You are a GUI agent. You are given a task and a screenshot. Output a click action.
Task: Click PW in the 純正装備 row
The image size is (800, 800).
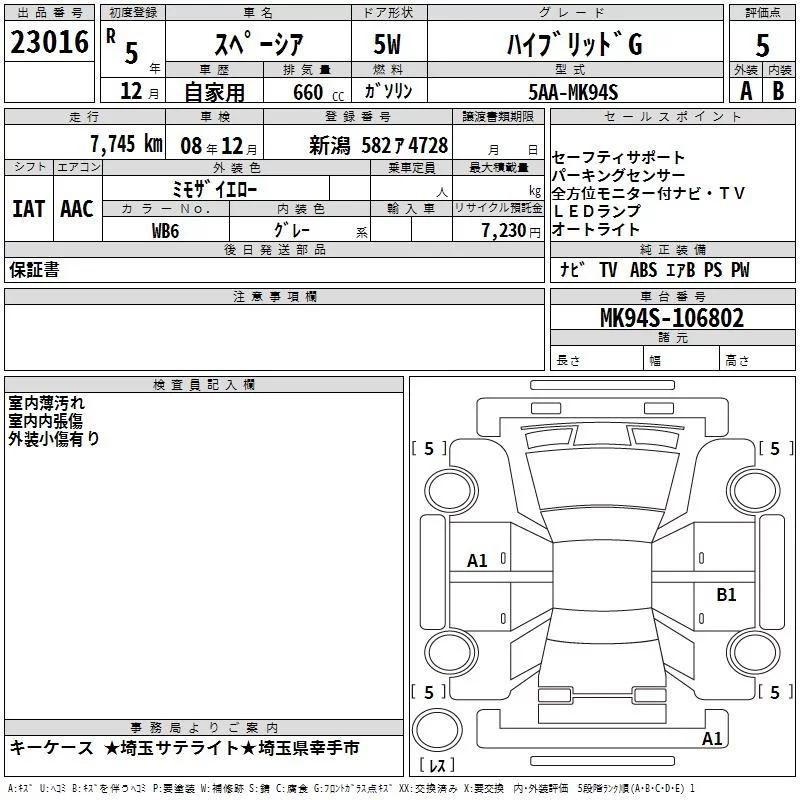[740, 270]
